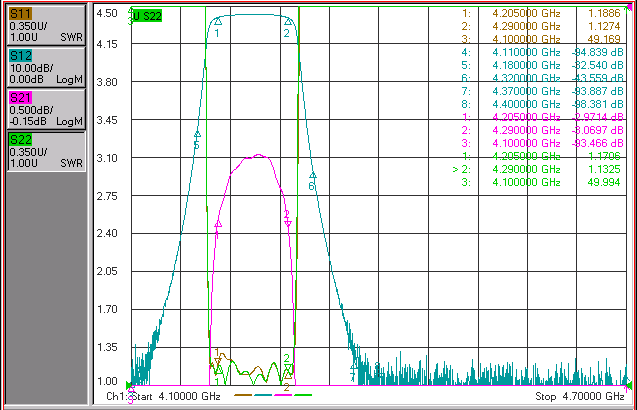Select S12 marker 2 triangle at passband top
Image resolution: width=637 pixels, height=410 pixels.
tap(288, 22)
